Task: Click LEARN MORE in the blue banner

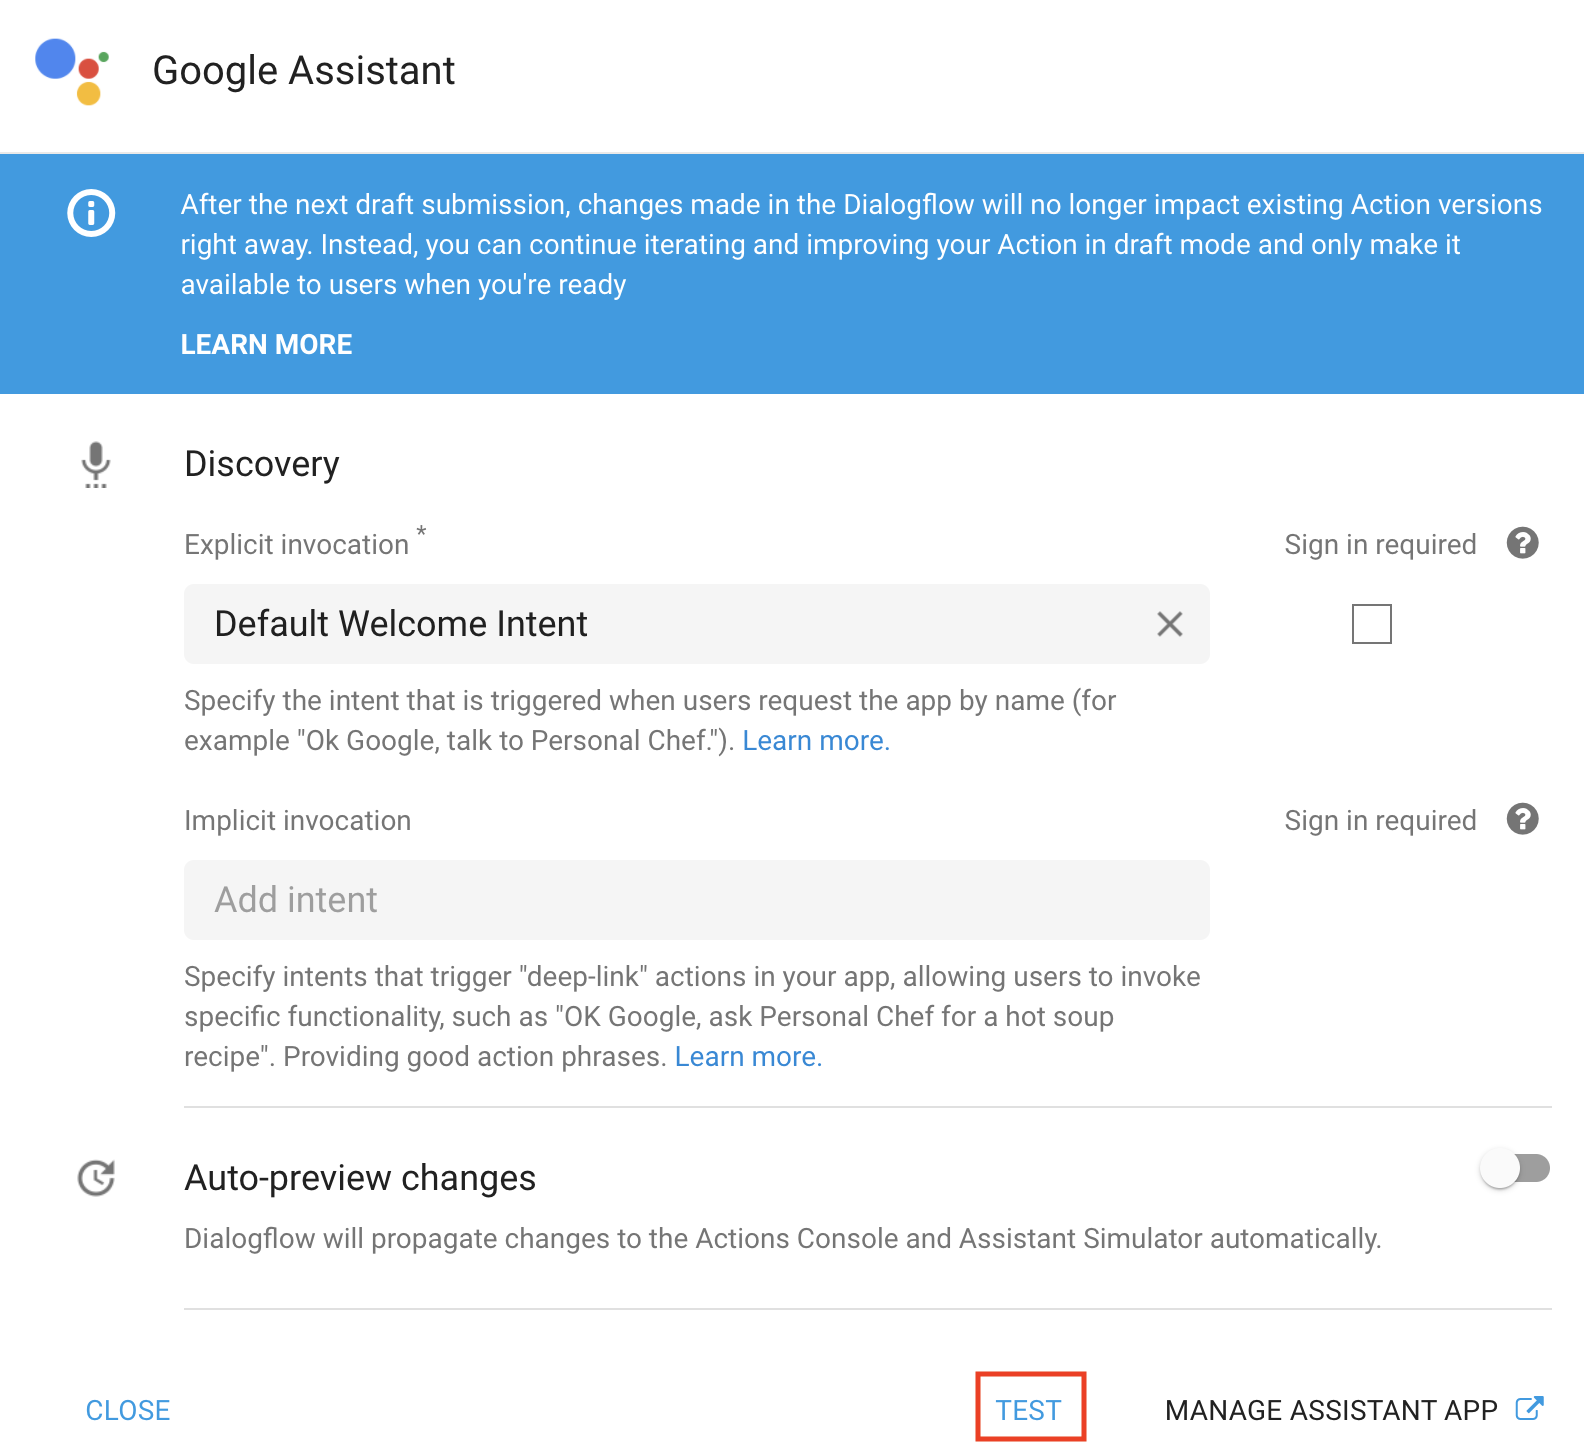Action: 266,345
